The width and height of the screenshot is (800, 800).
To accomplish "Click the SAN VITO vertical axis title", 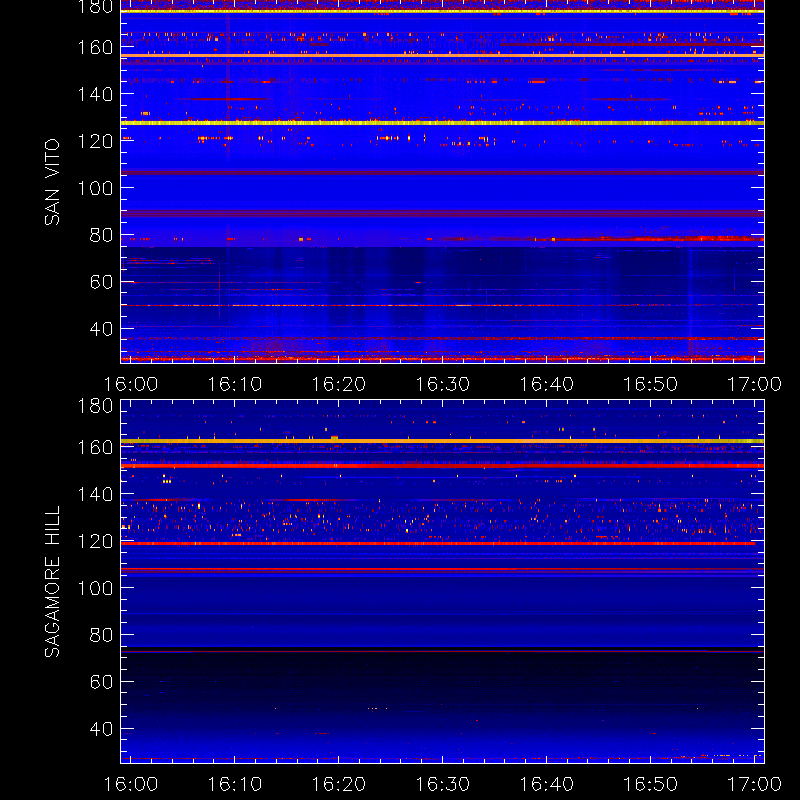I will pyautogui.click(x=52, y=182).
